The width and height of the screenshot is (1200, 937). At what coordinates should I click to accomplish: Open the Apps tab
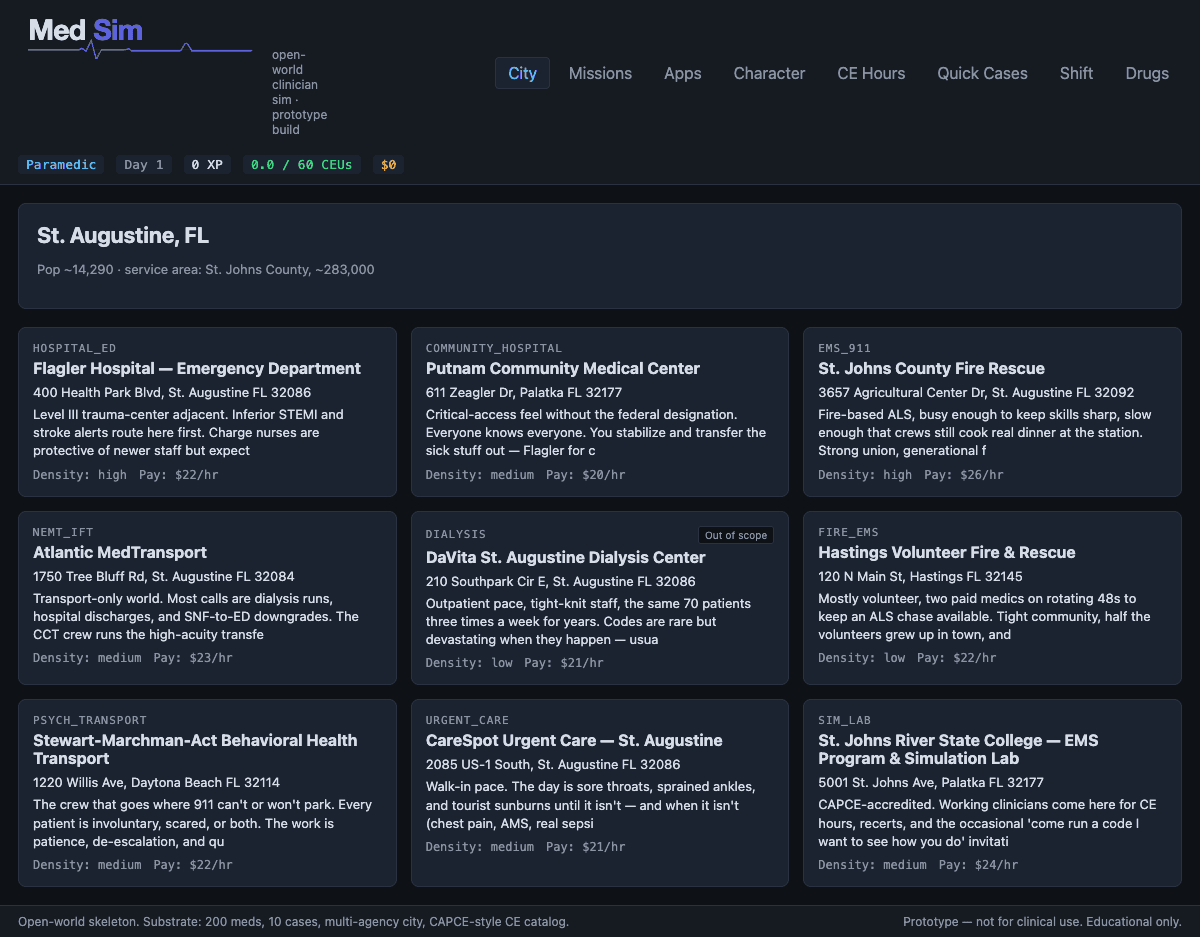pyautogui.click(x=683, y=73)
